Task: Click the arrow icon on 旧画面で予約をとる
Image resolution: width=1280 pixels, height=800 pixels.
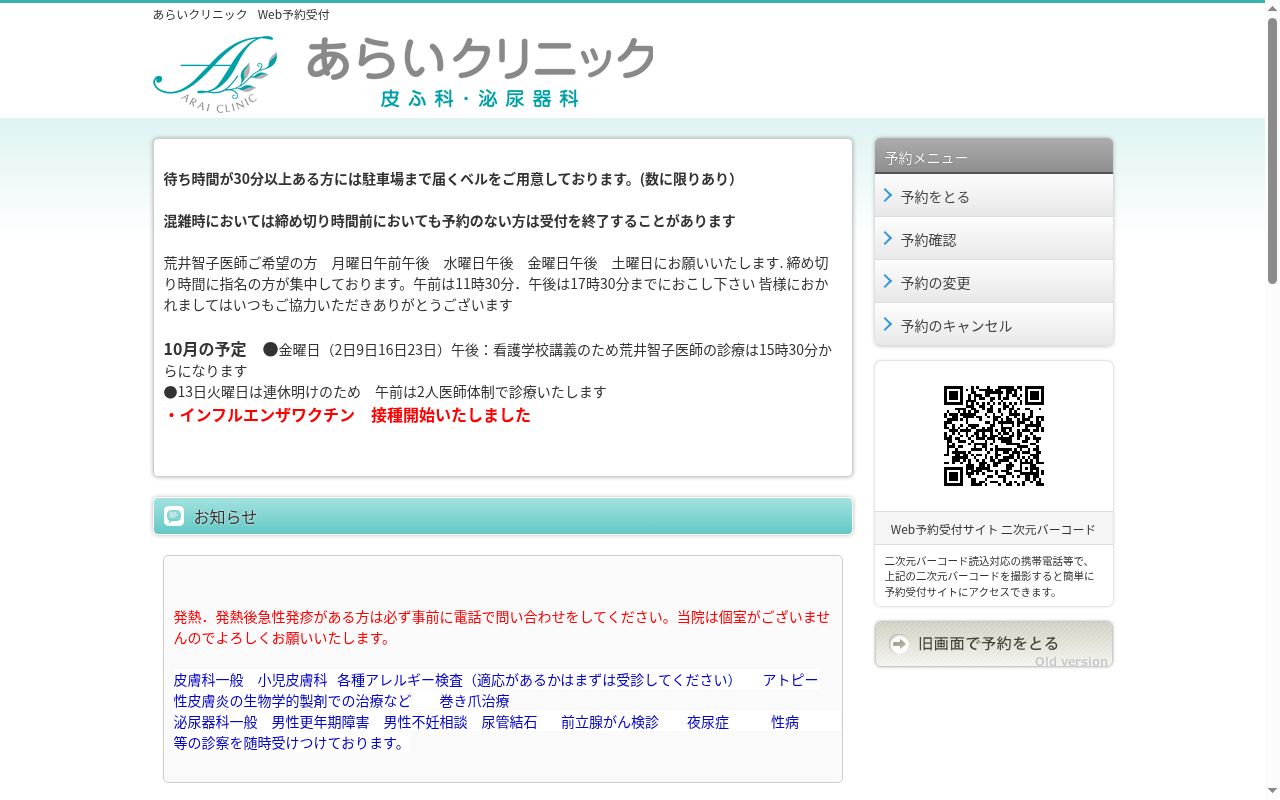Action: 899,644
